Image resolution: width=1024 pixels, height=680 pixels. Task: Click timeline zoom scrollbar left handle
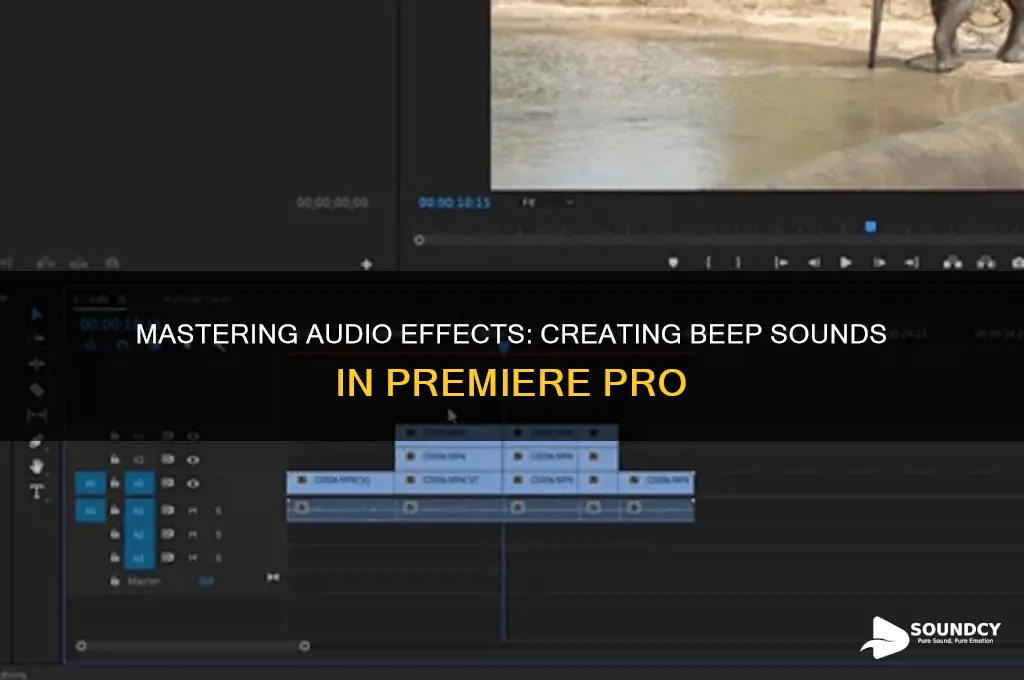pyautogui.click(x=81, y=646)
